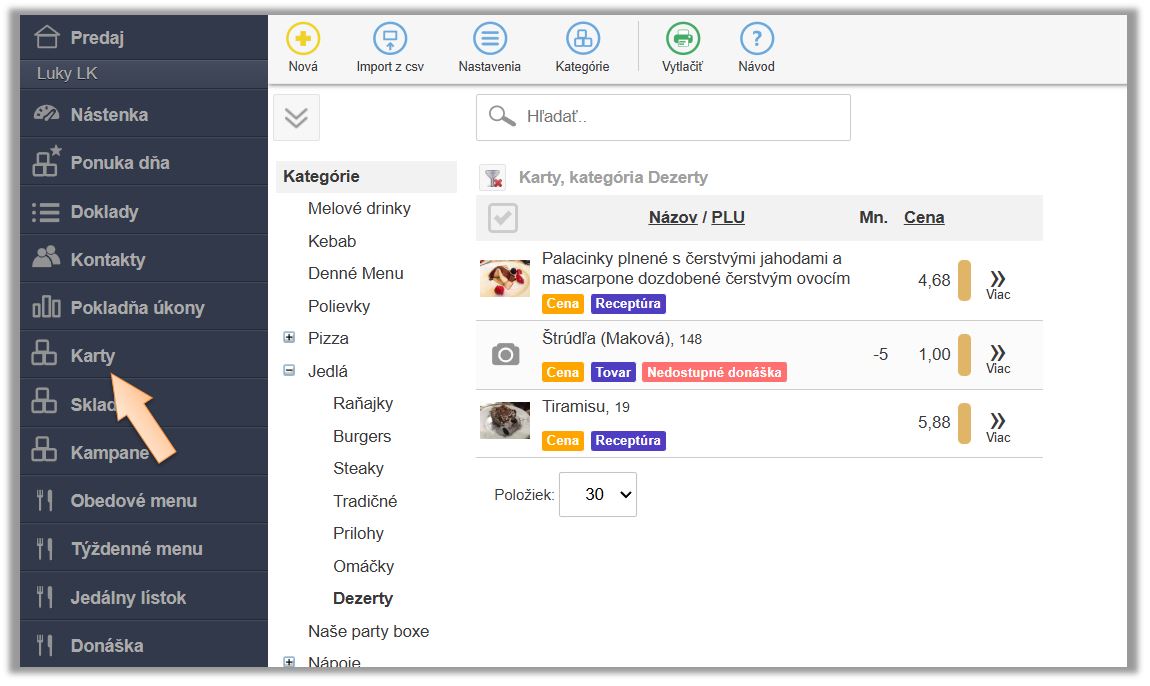Viewport: 1150px width, 686px height.
Task: Clear the category filter funnel icon
Action: [492, 178]
